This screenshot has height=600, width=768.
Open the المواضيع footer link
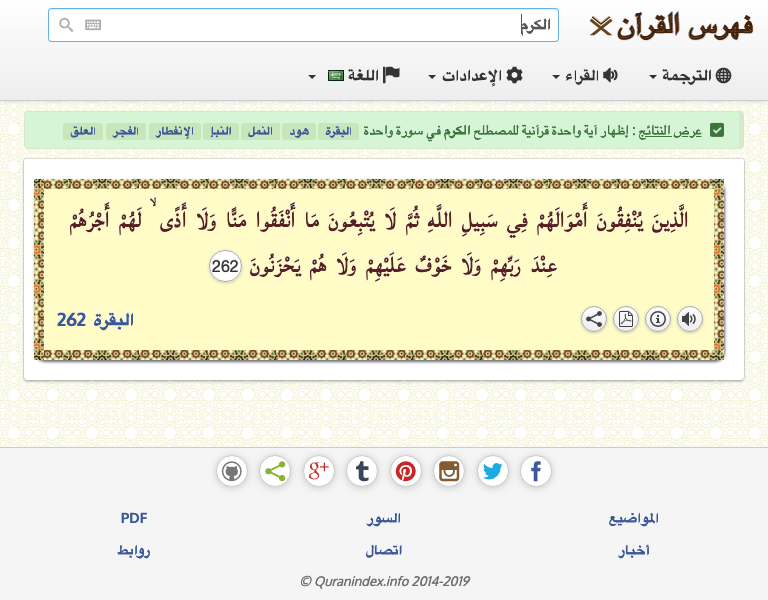[634, 519]
